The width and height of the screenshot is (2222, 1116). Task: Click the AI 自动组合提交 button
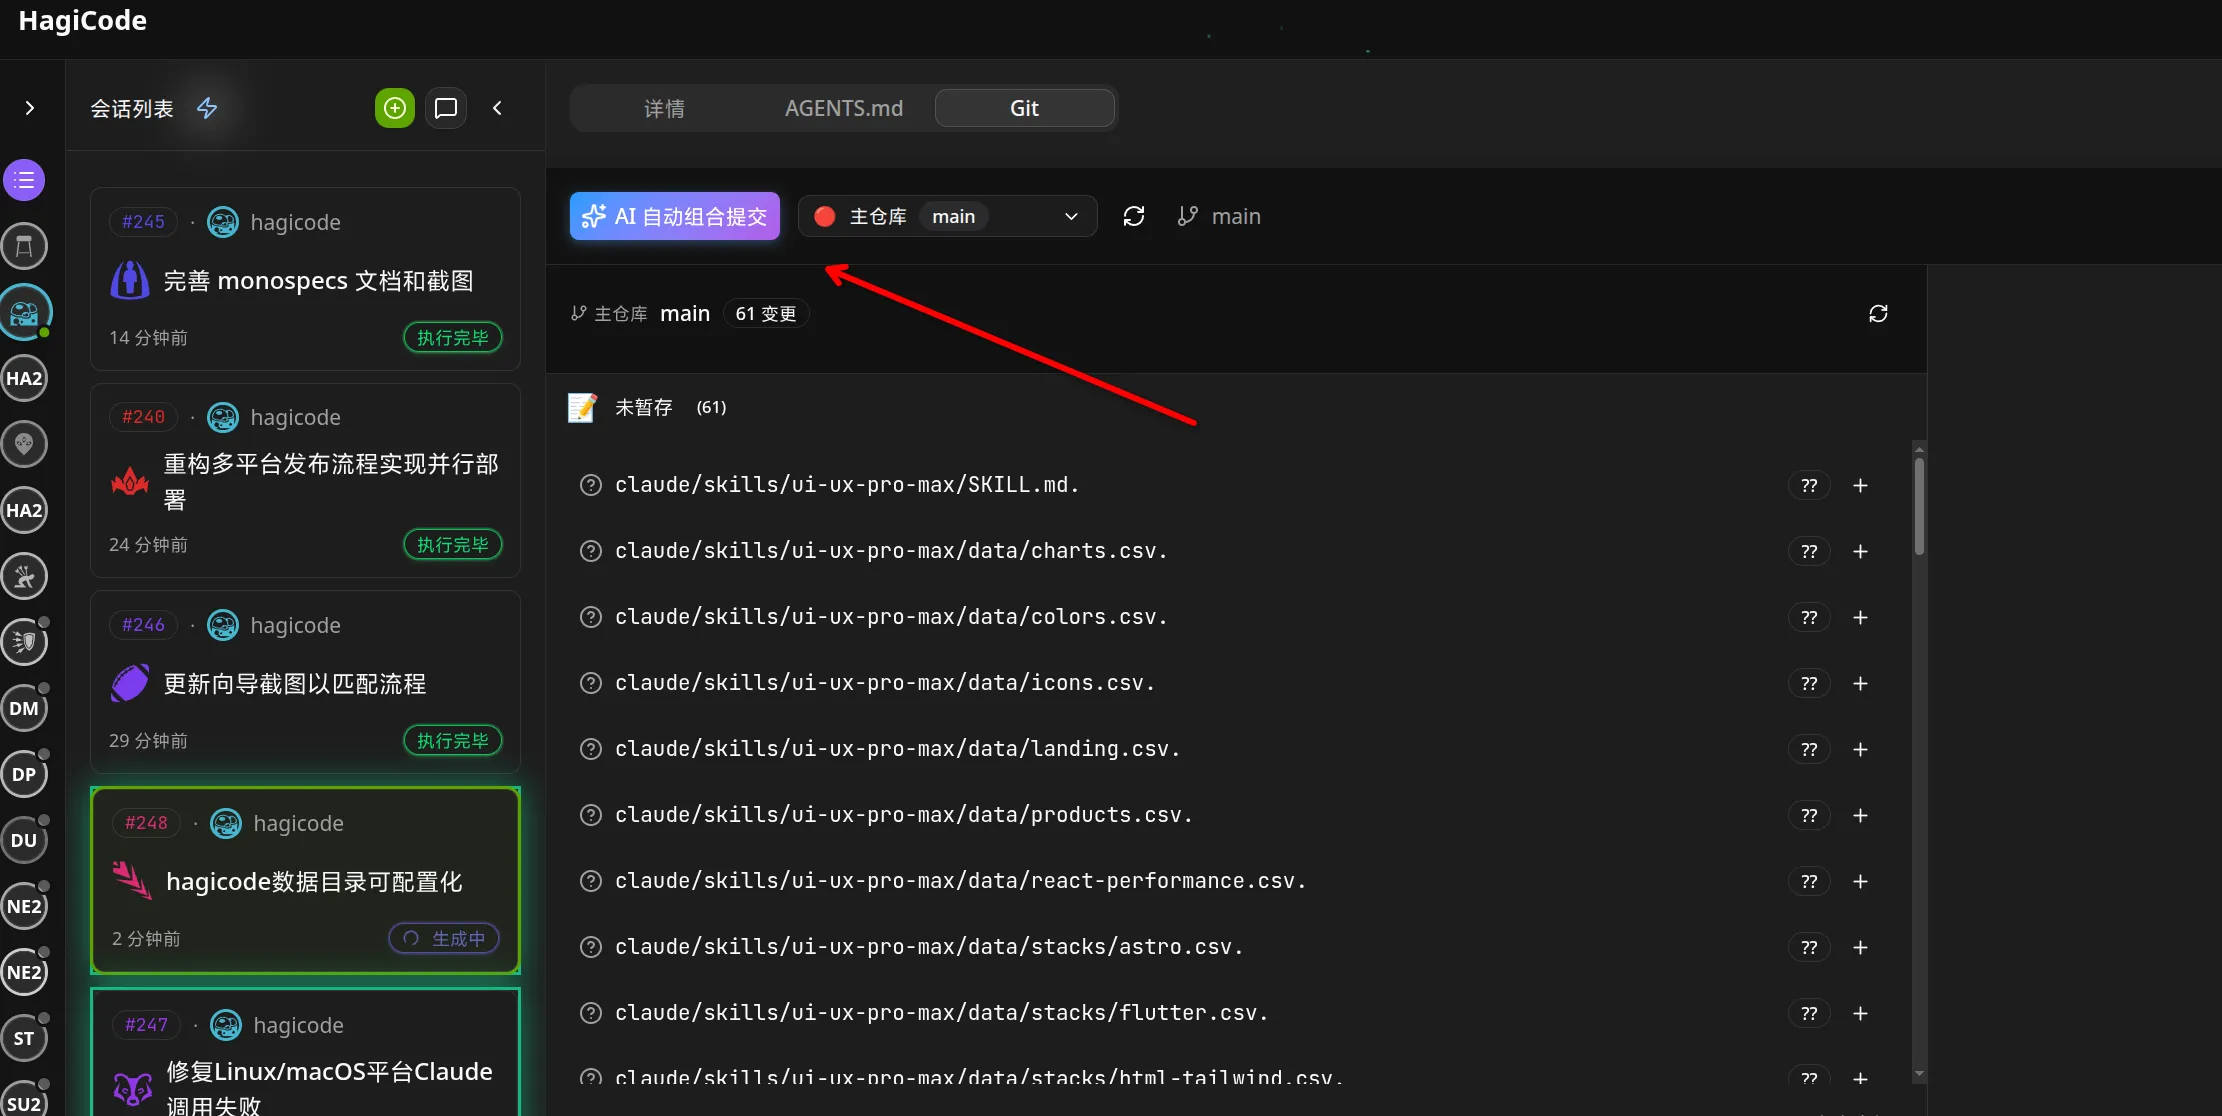click(675, 216)
